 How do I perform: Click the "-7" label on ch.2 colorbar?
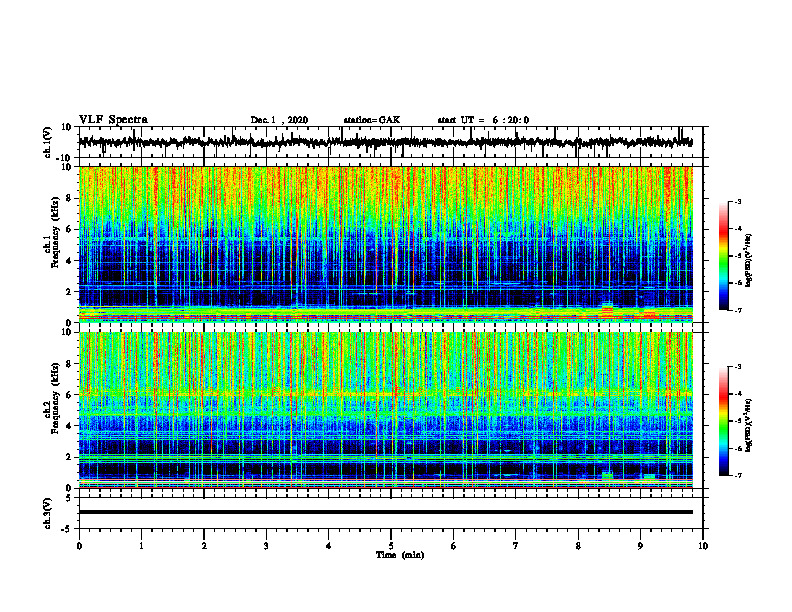tap(737, 475)
